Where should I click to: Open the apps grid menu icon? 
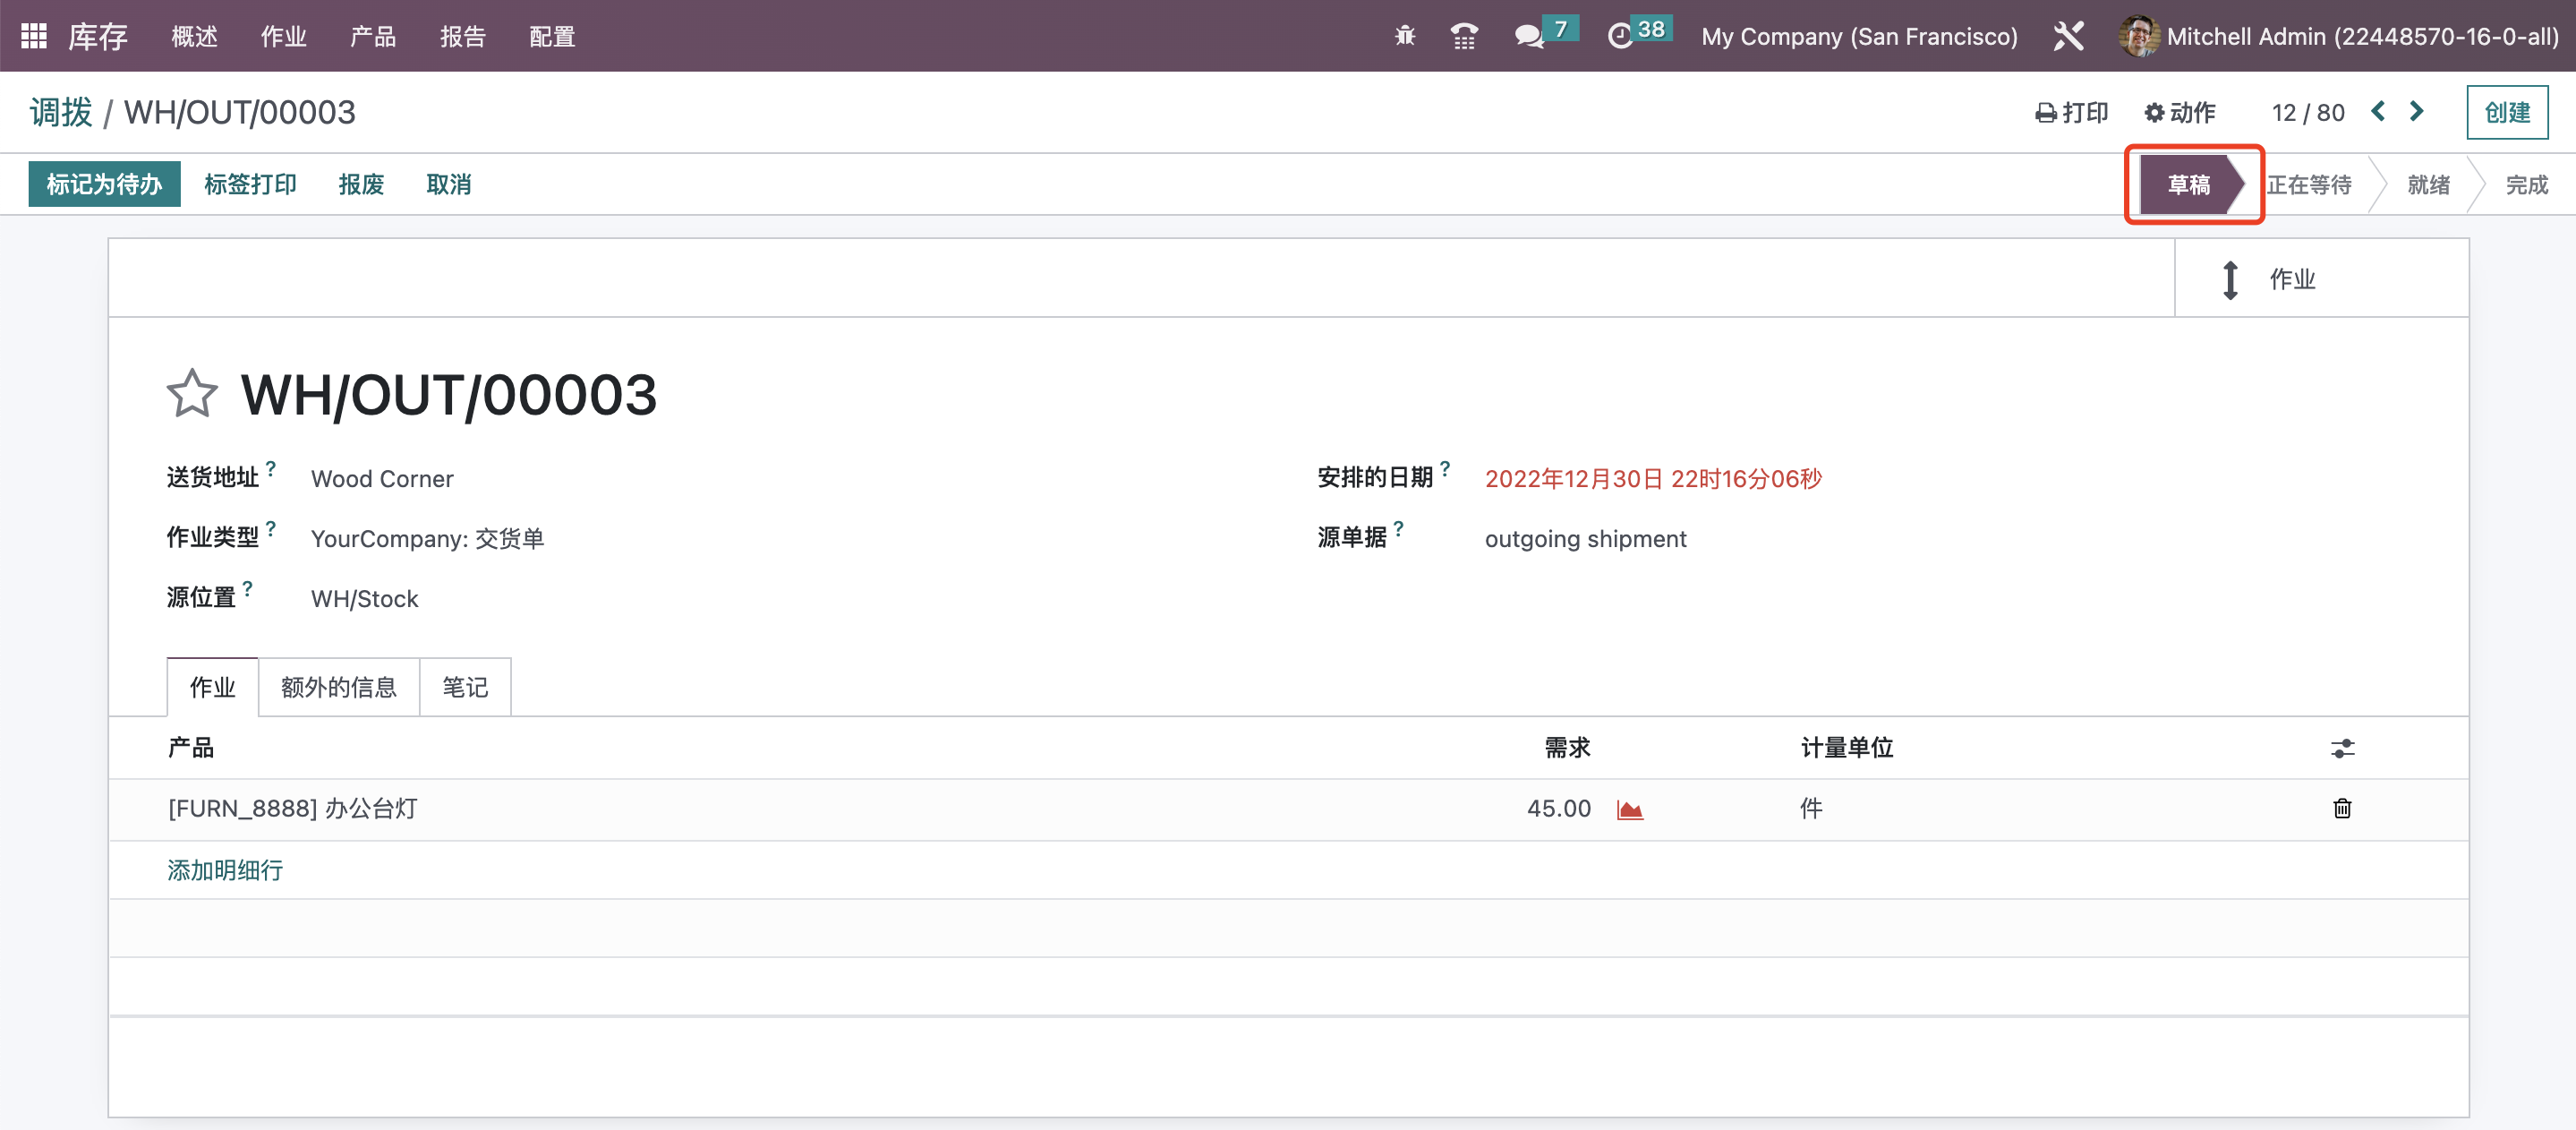tap(34, 36)
